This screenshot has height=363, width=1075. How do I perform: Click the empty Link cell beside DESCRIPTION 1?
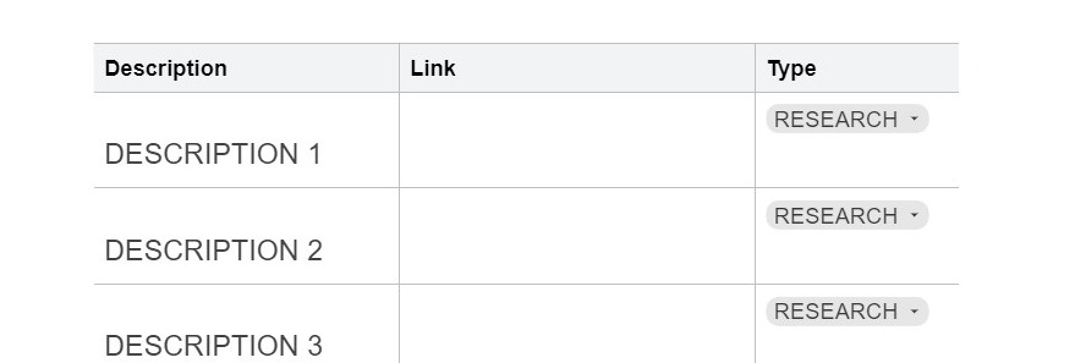tap(577, 140)
